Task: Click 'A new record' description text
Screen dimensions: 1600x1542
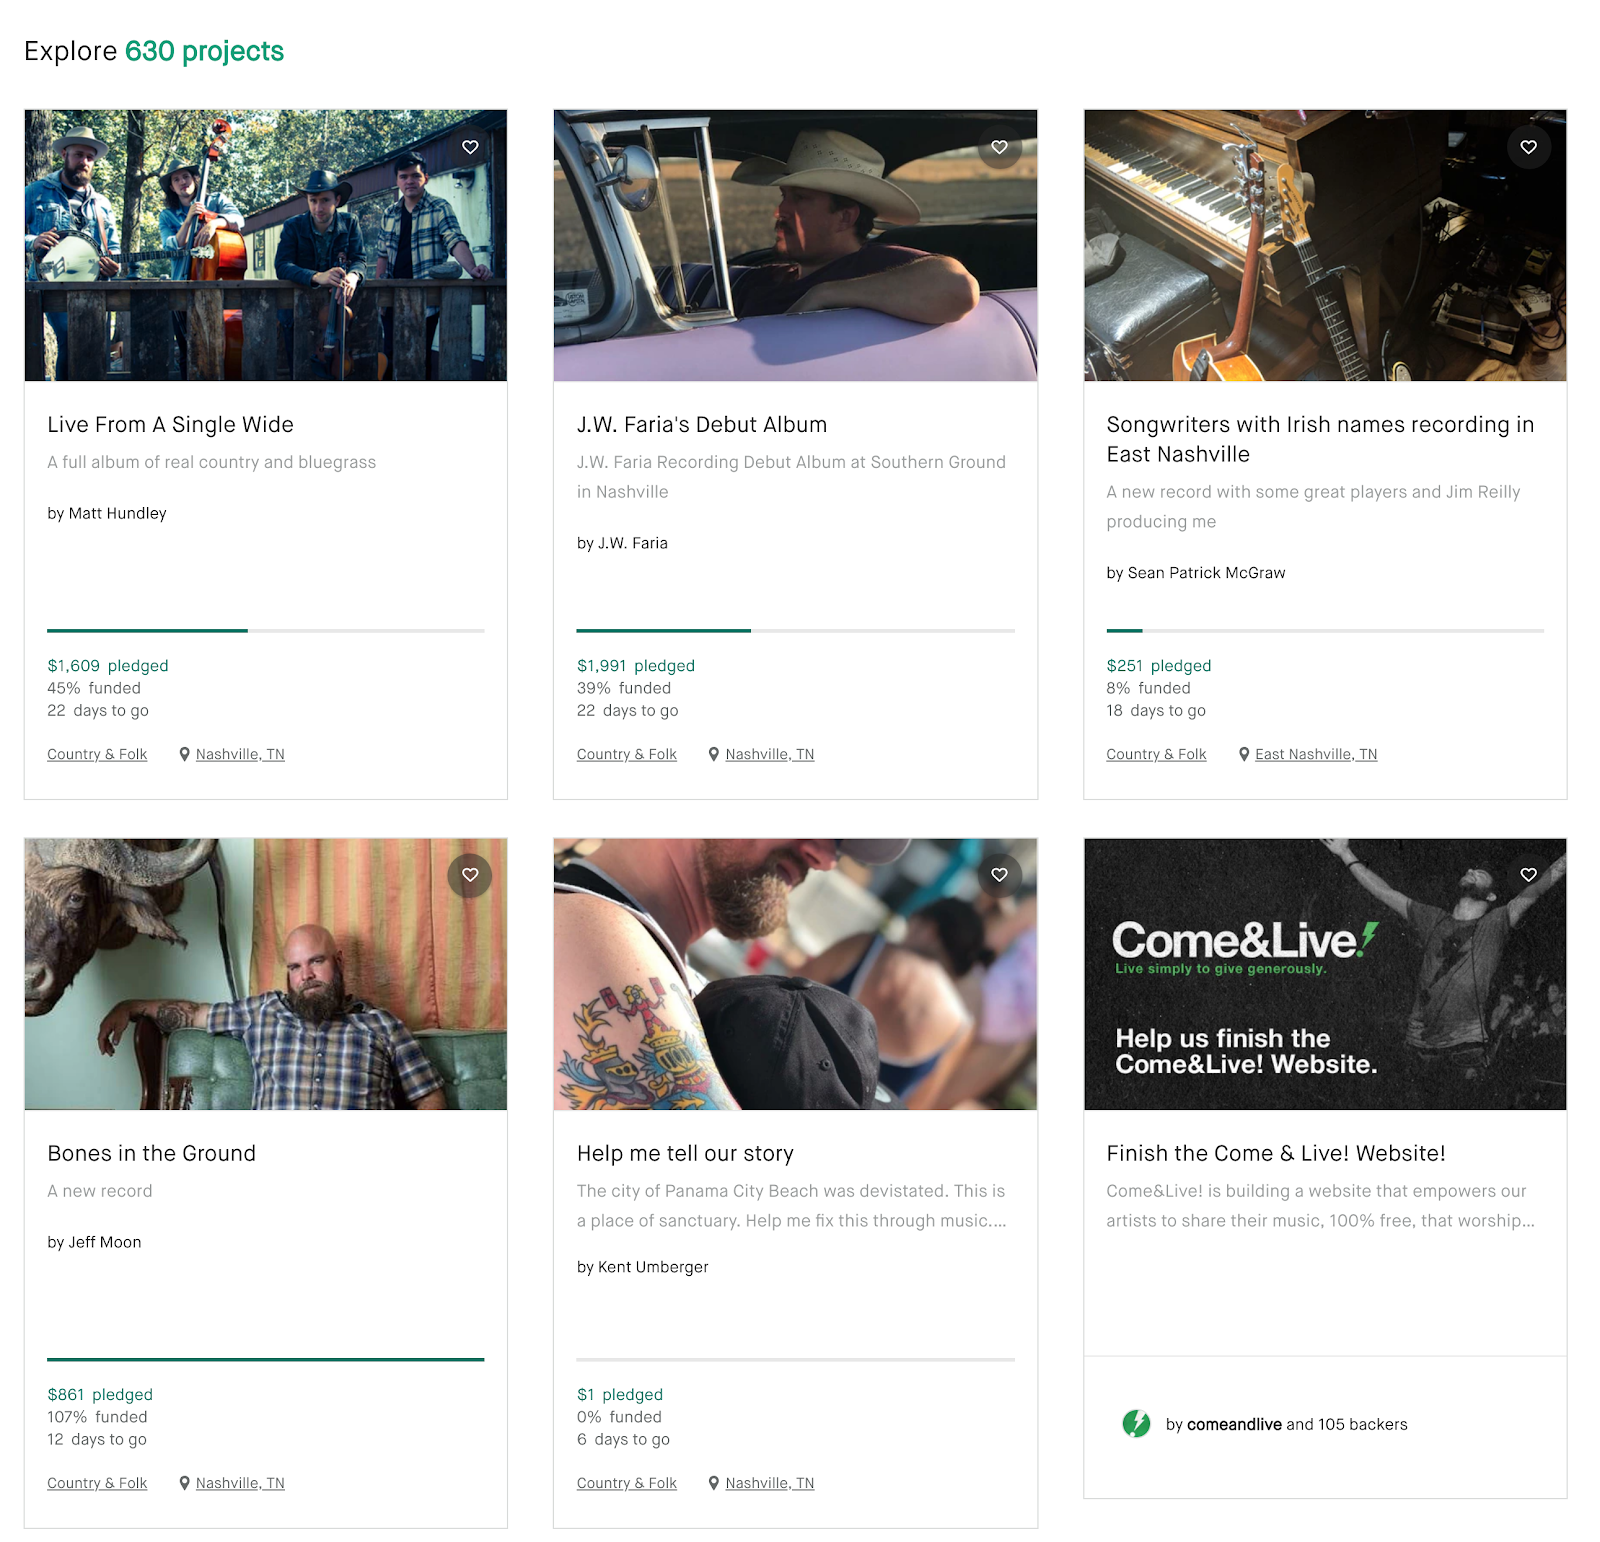Action: point(100,1191)
